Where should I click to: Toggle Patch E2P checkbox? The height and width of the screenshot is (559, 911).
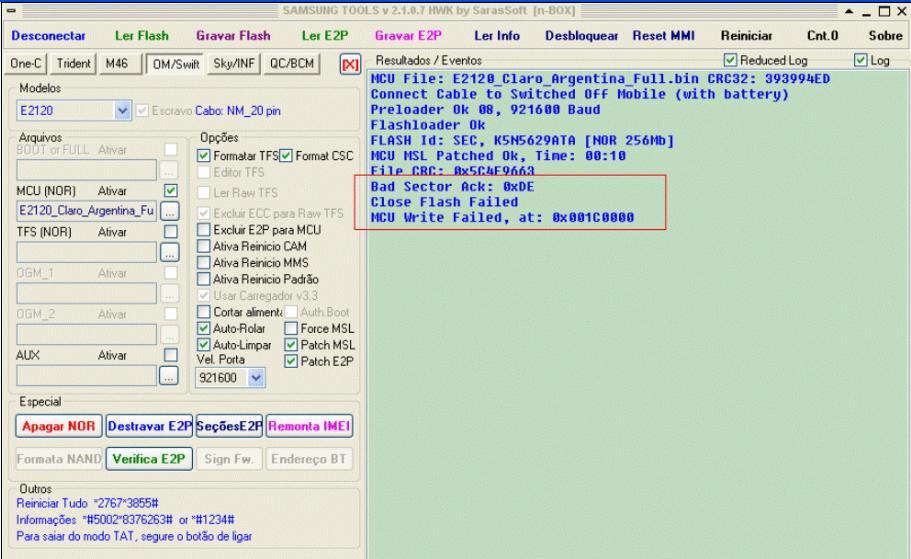[x=291, y=361]
